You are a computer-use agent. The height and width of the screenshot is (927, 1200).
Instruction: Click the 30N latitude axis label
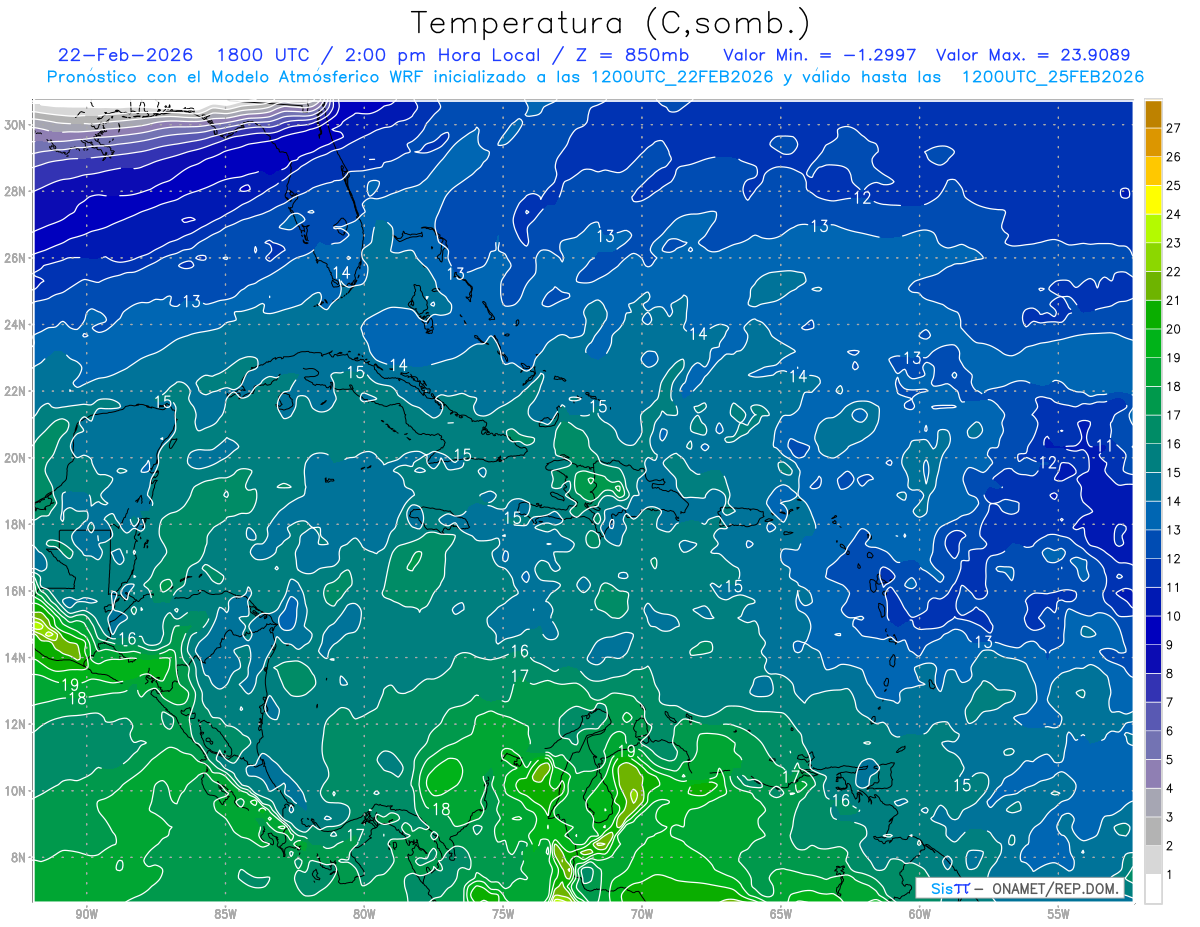(x=15, y=124)
